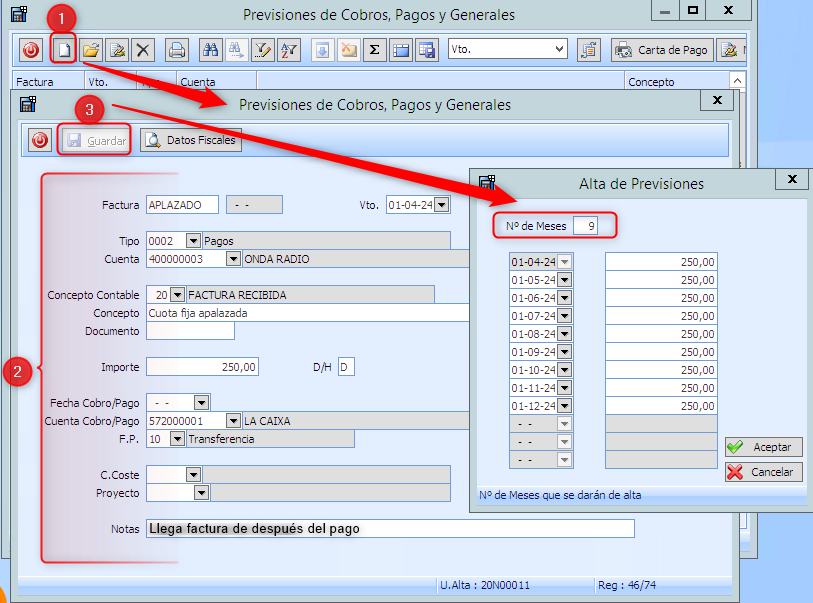
Task: Click the Sigma sum toolbar icon
Action: [374, 49]
